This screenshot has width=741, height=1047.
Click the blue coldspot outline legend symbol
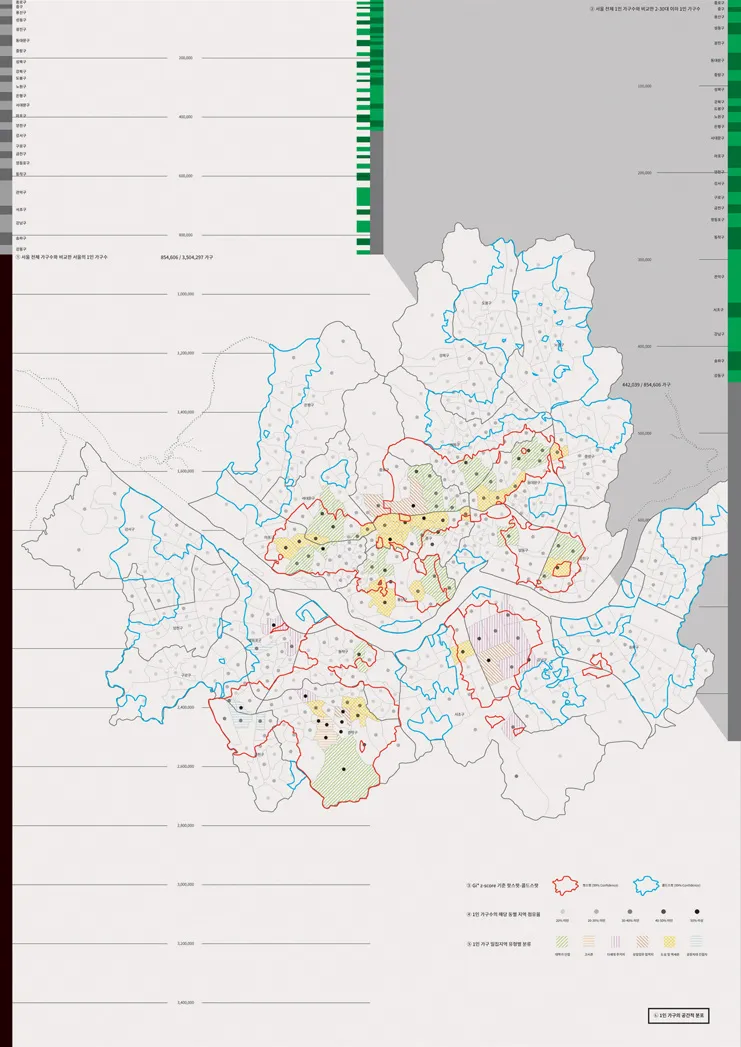click(646, 885)
